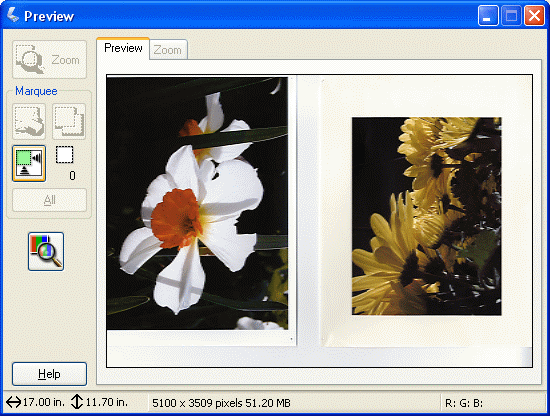Open the color densitometer magnifier tool
Screen dimensions: 550x416
point(46,251)
